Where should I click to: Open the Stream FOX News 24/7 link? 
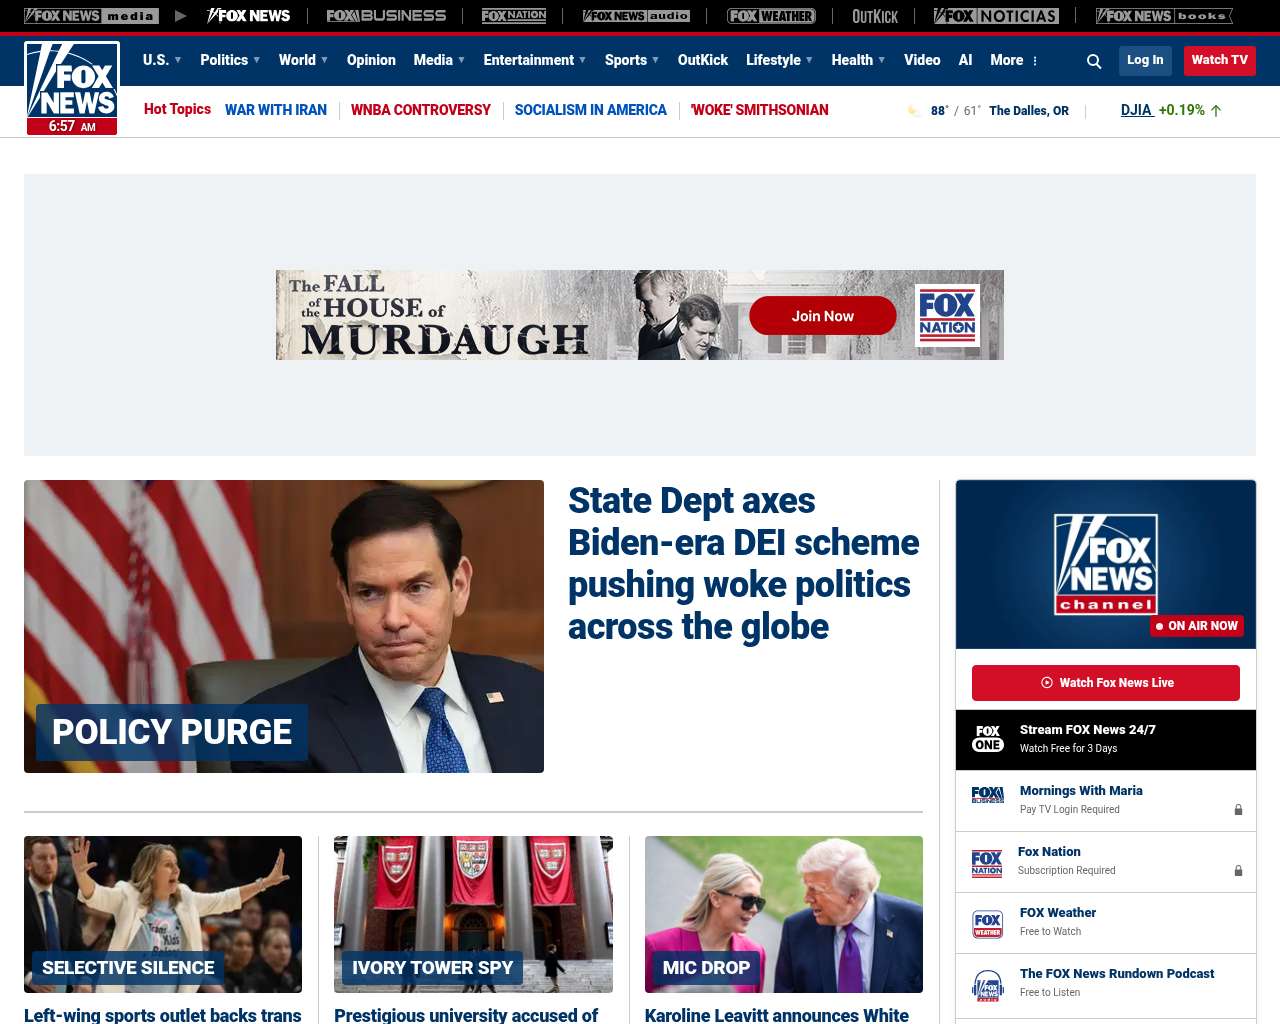(1088, 730)
